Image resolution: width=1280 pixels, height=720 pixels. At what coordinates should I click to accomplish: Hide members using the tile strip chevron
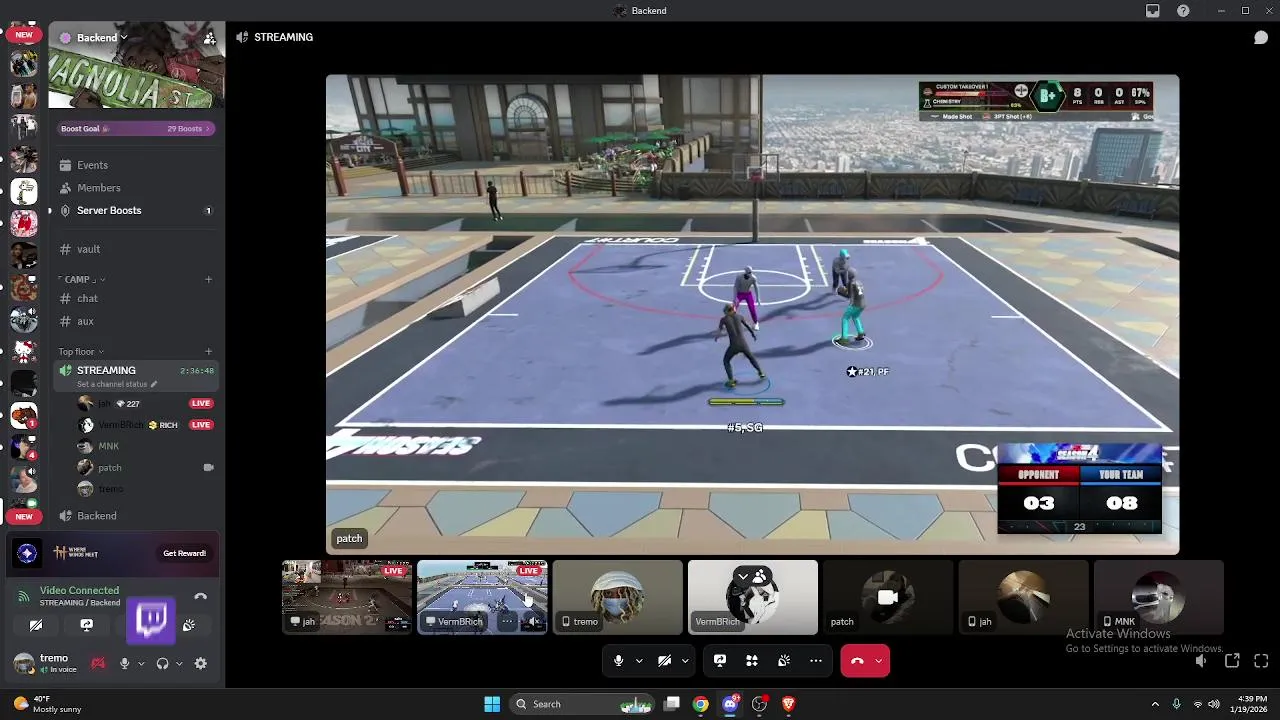pyautogui.click(x=753, y=576)
